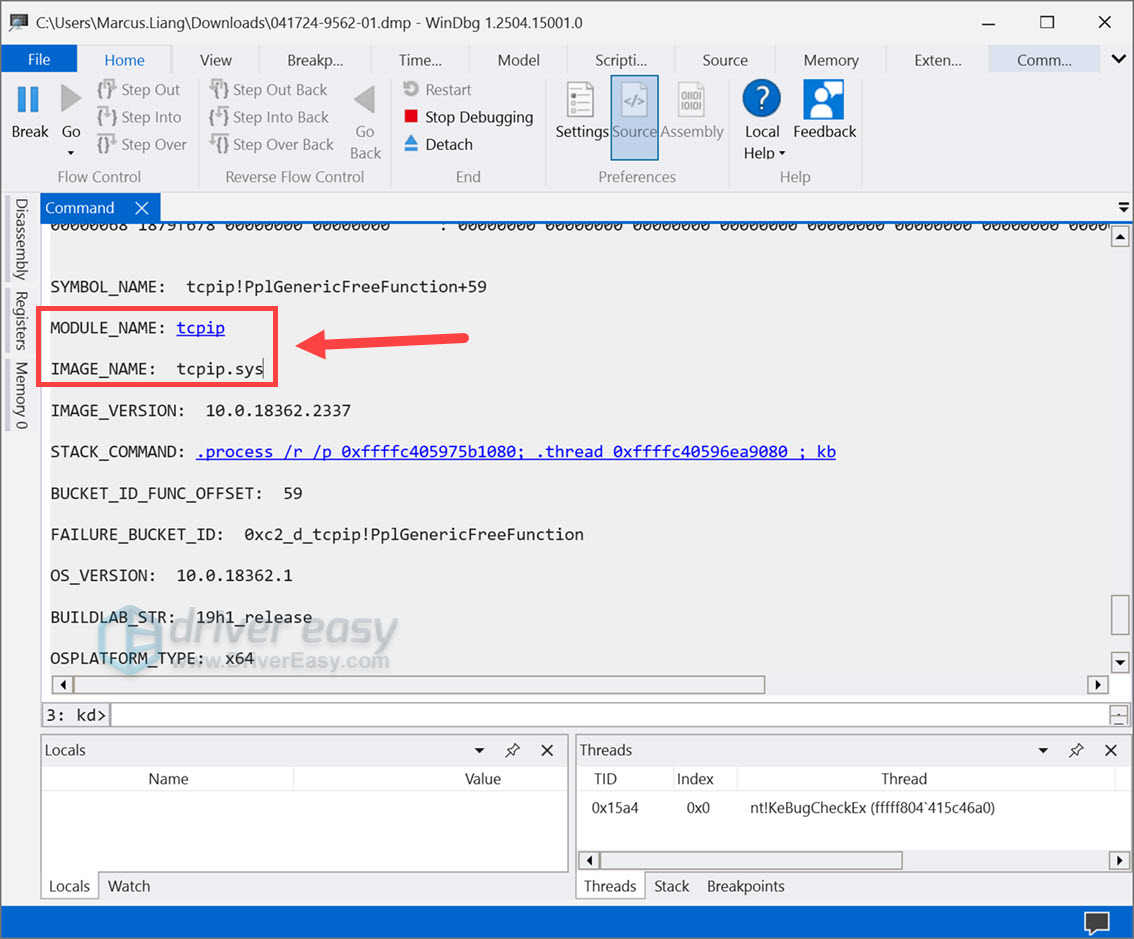Close the Command window tab
The height and width of the screenshot is (939, 1134).
(x=142, y=208)
